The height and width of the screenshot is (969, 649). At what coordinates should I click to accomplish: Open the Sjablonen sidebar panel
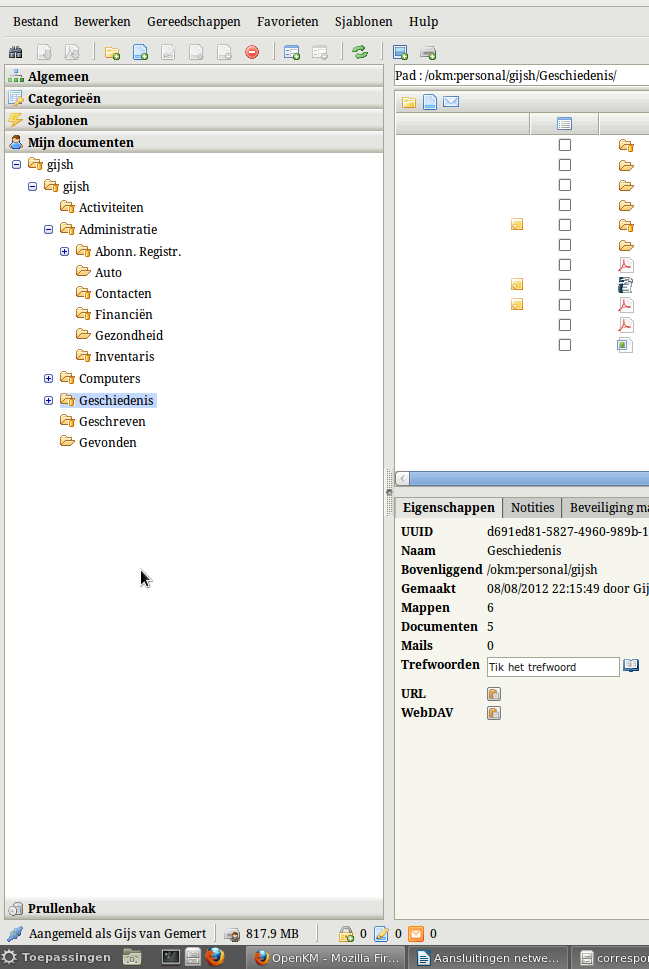click(194, 121)
